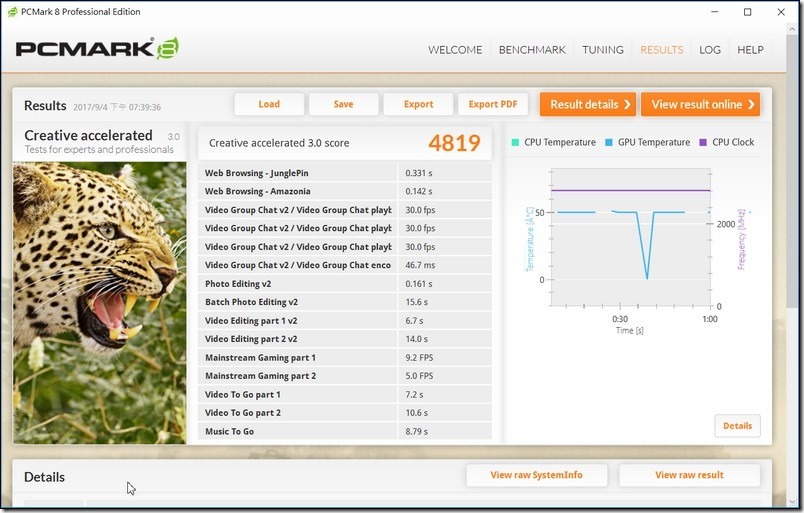Switch to the BENCHMARK tab
The image size is (804, 513).
point(532,50)
